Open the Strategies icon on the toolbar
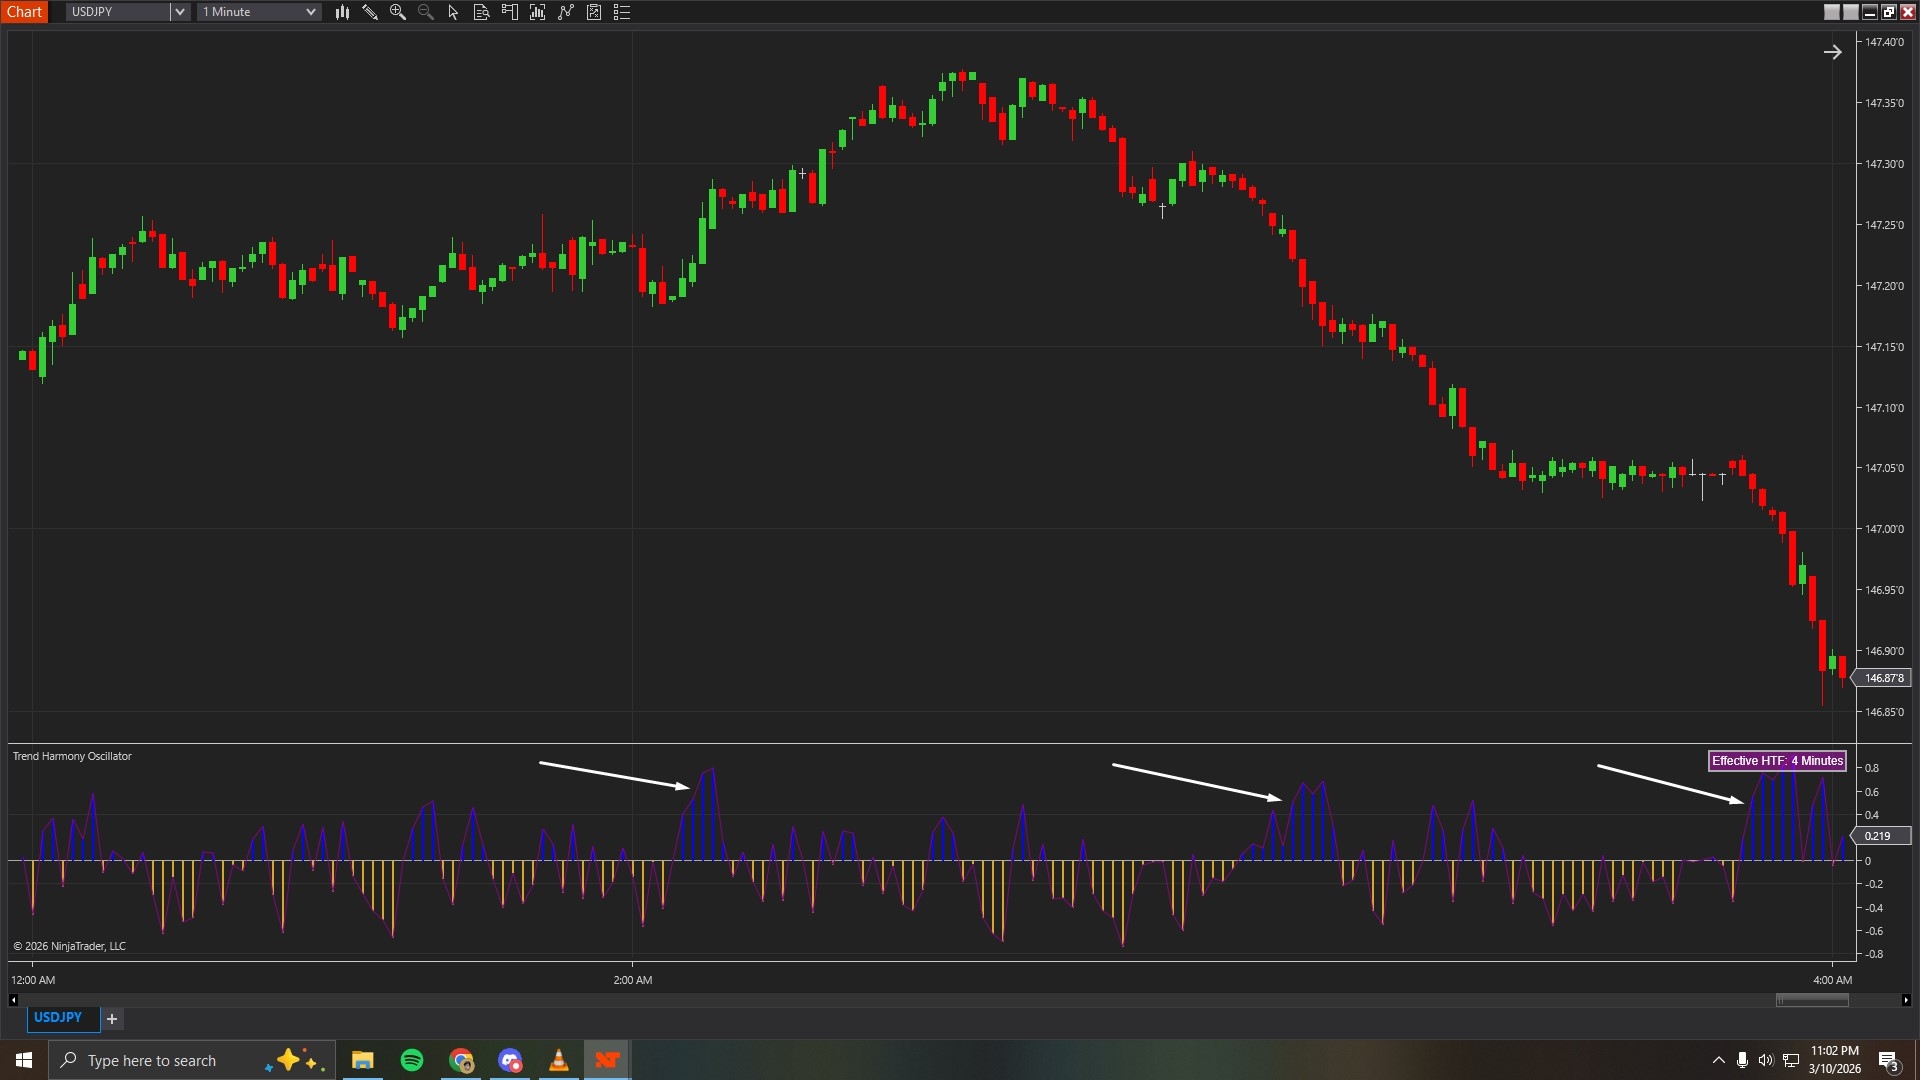 coord(565,12)
